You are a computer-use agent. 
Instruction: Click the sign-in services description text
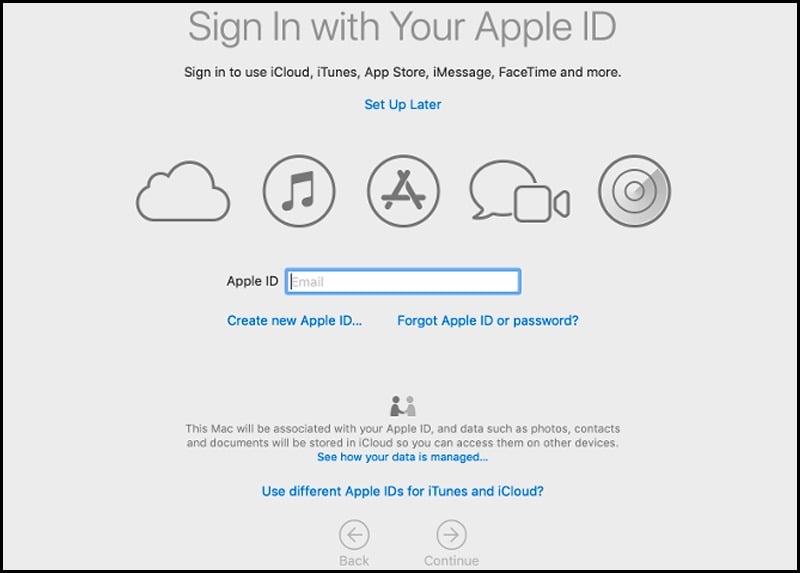403,72
